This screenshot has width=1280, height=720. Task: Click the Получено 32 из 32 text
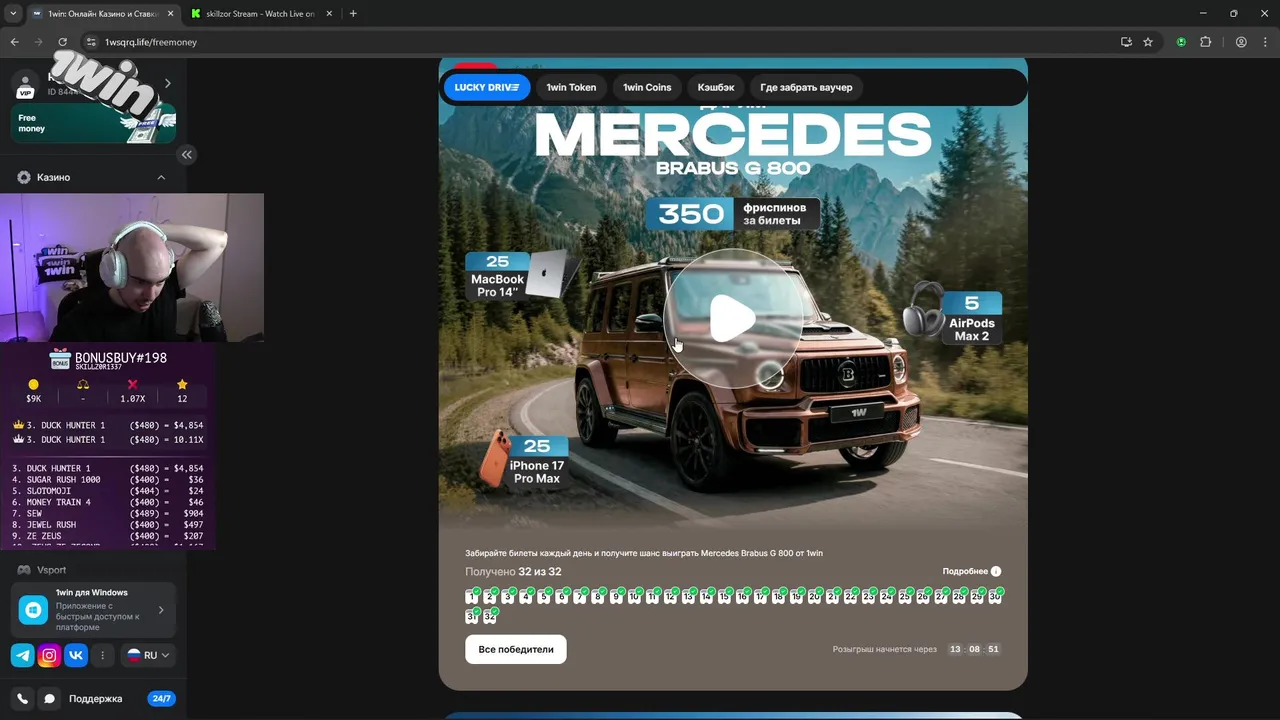tap(513, 572)
